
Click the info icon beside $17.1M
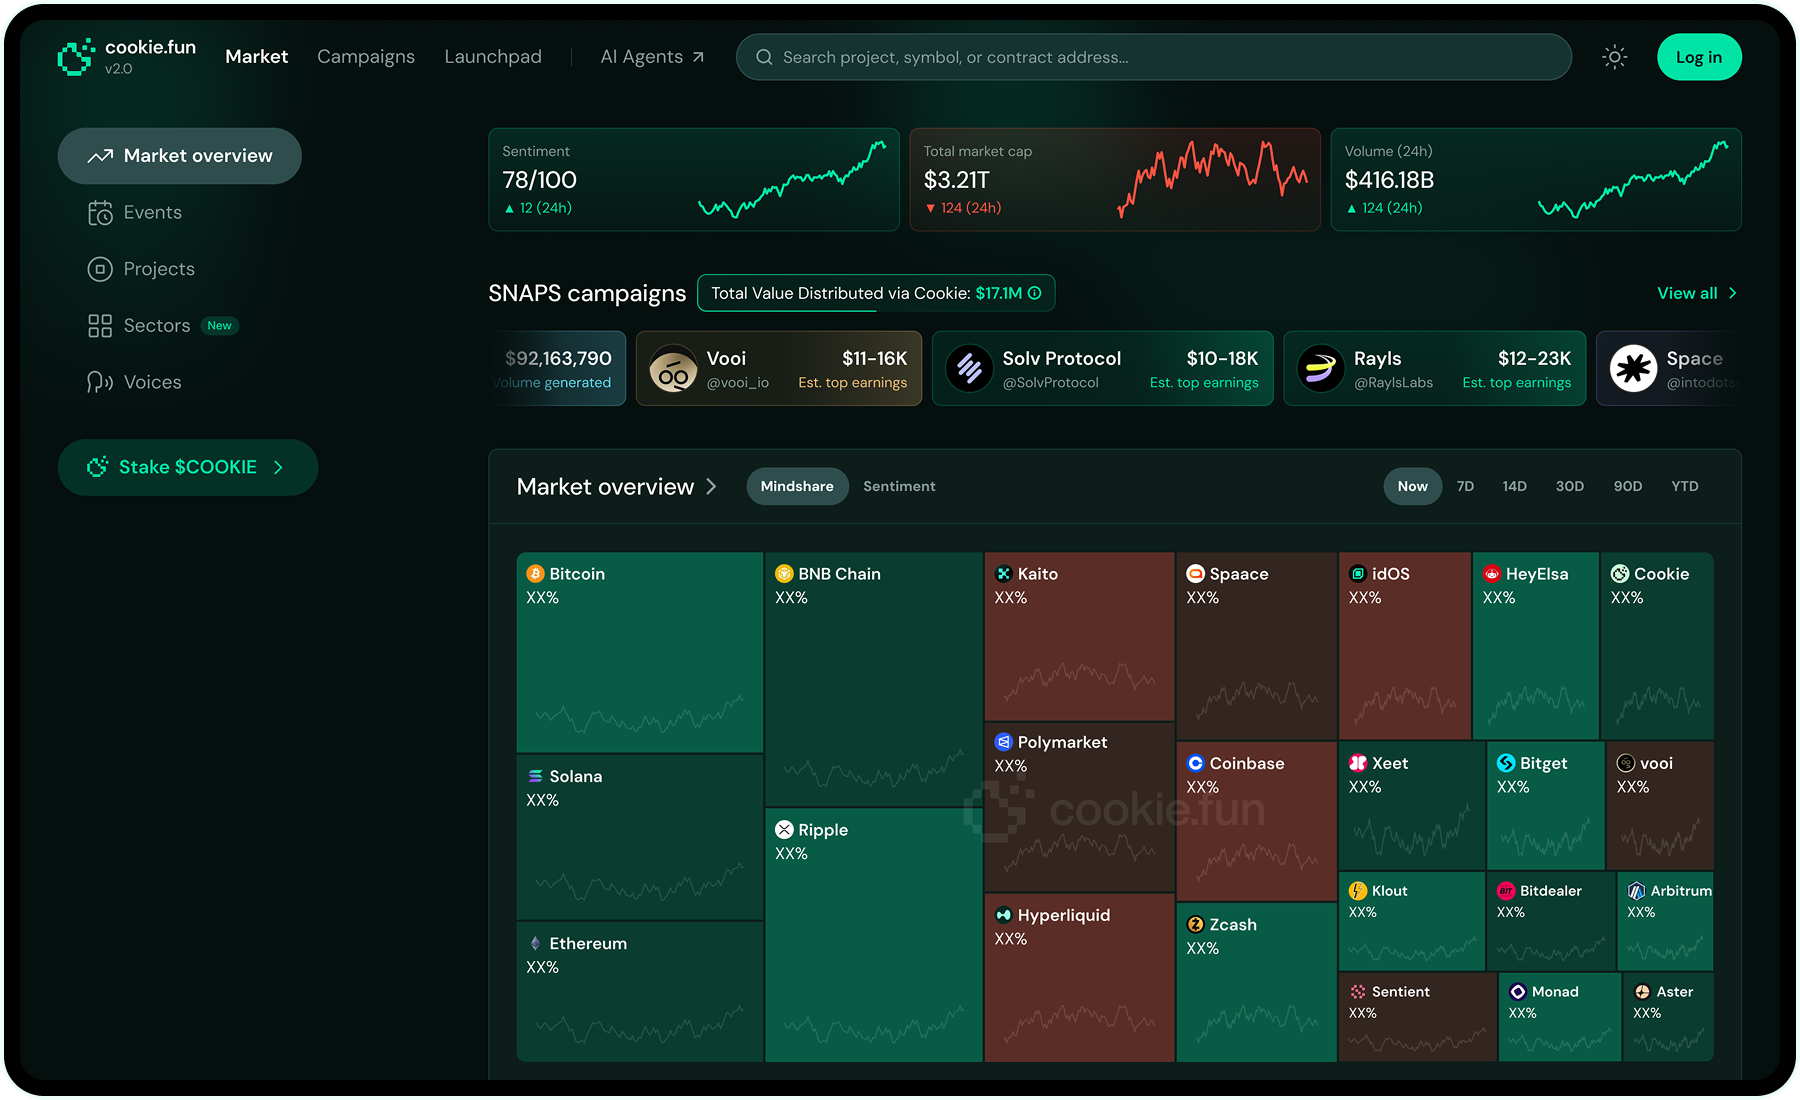click(1035, 293)
